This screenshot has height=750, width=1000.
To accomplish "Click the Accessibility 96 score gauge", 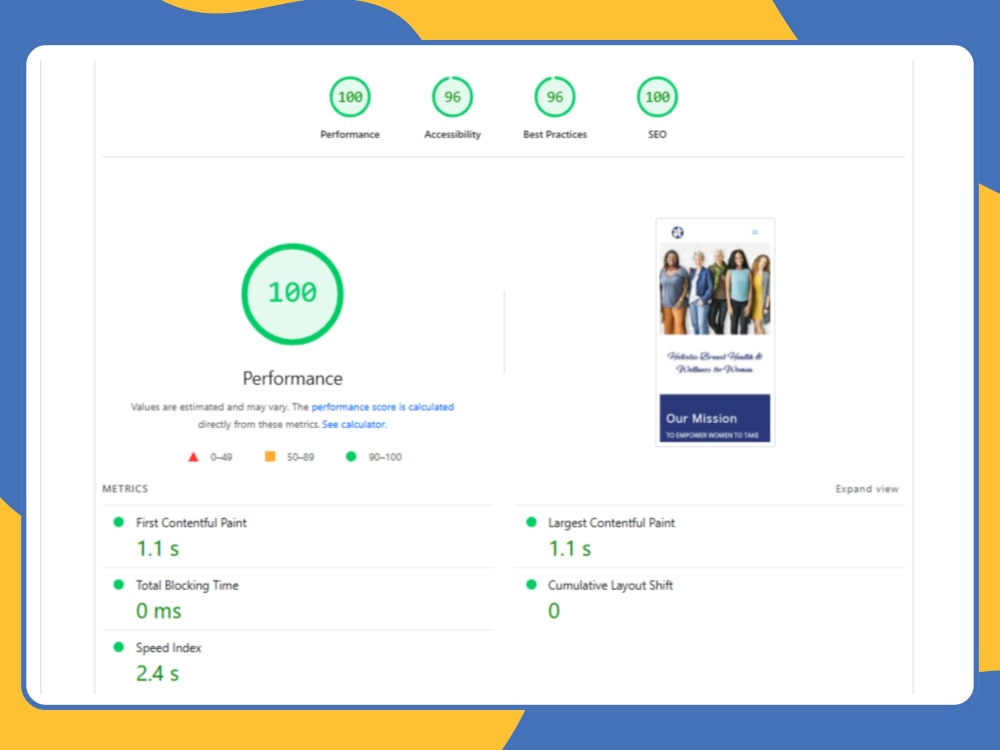I will point(452,97).
